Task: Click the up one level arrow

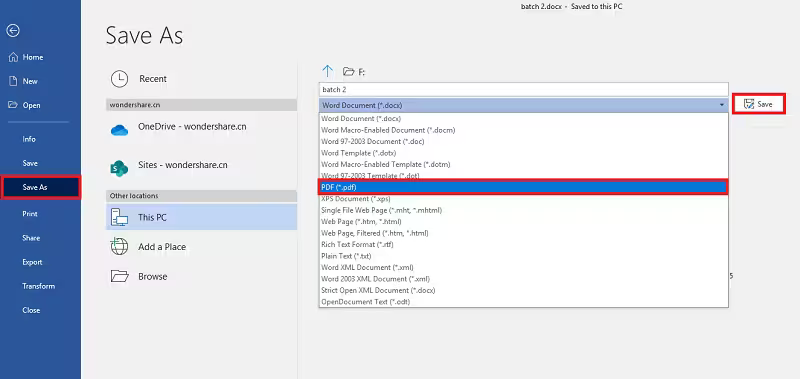Action: pos(328,71)
